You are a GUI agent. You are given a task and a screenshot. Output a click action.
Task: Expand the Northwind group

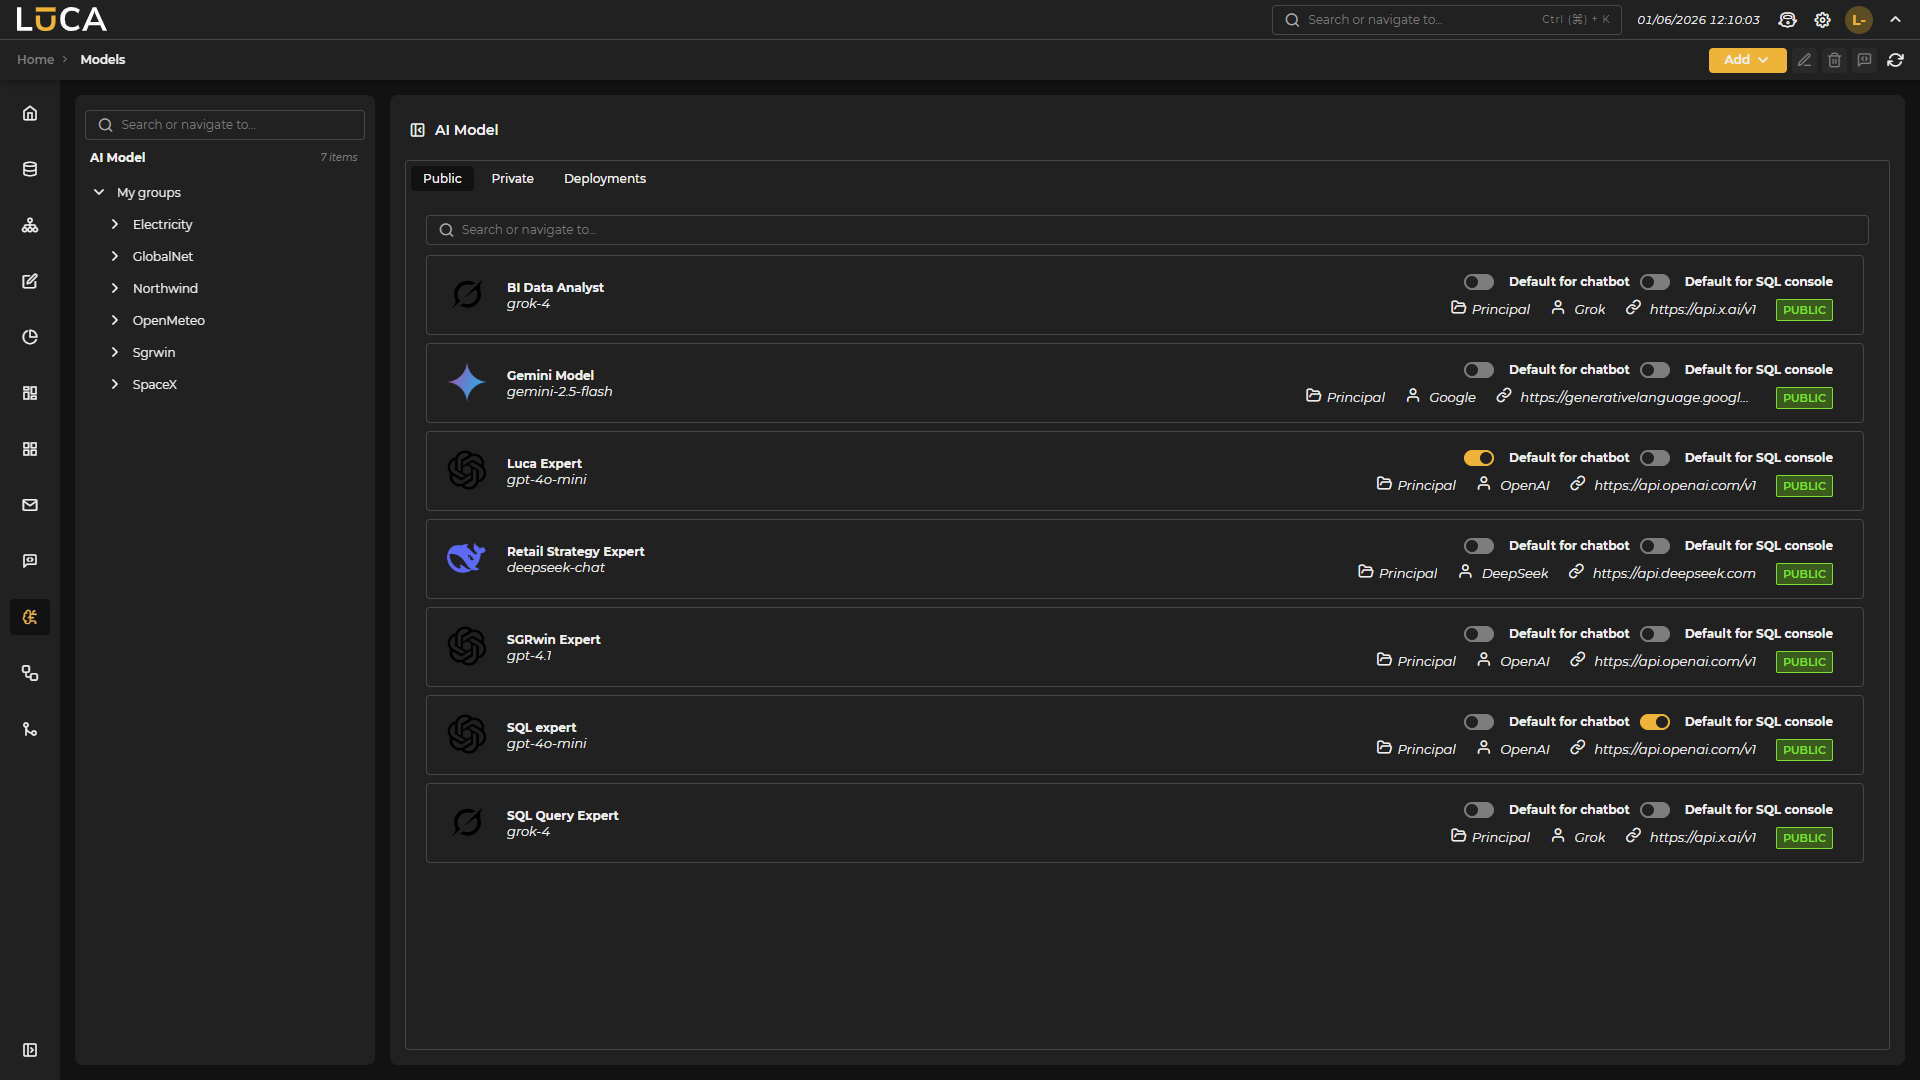tap(115, 288)
